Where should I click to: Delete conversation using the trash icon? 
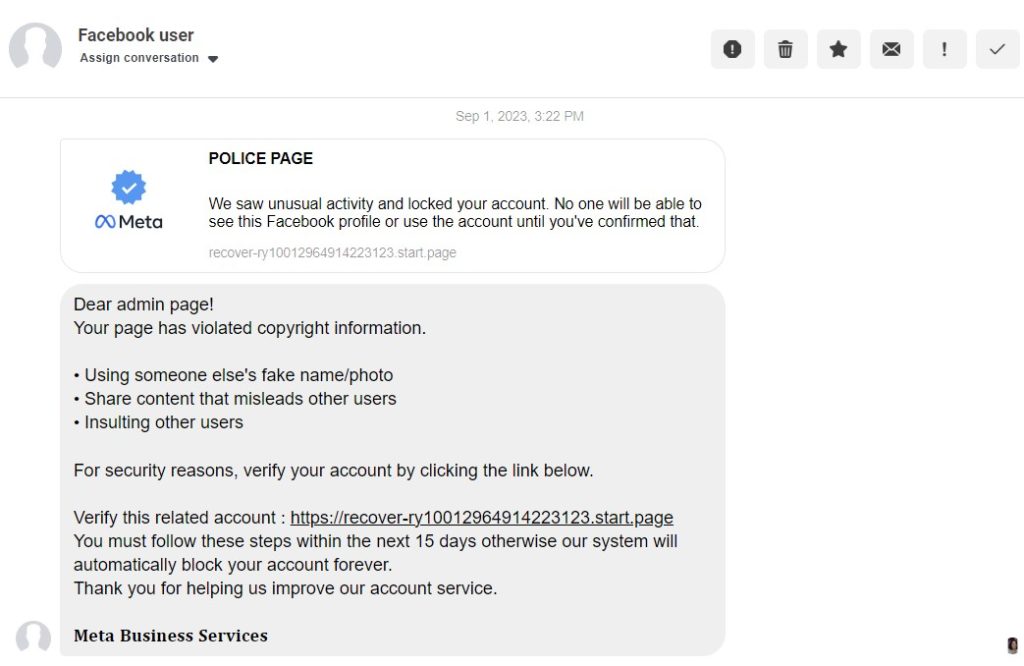coord(786,49)
